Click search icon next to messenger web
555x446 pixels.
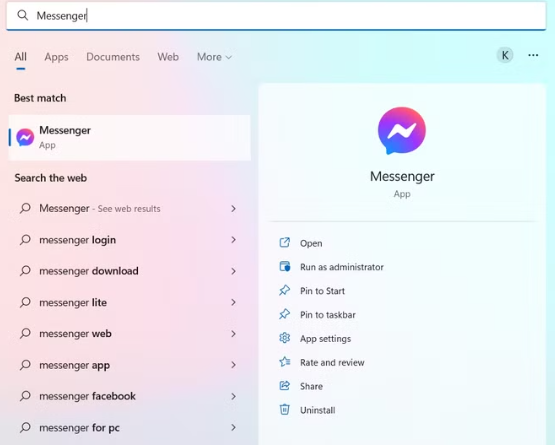click(x=25, y=333)
